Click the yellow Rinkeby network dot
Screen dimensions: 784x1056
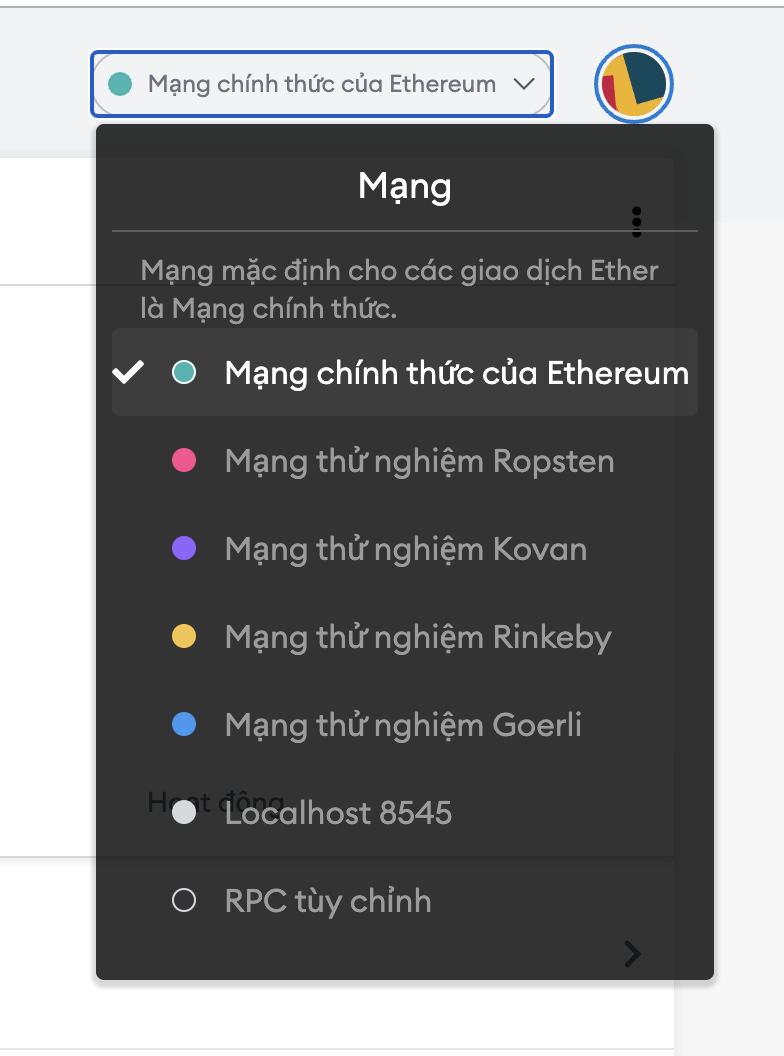[x=184, y=637]
